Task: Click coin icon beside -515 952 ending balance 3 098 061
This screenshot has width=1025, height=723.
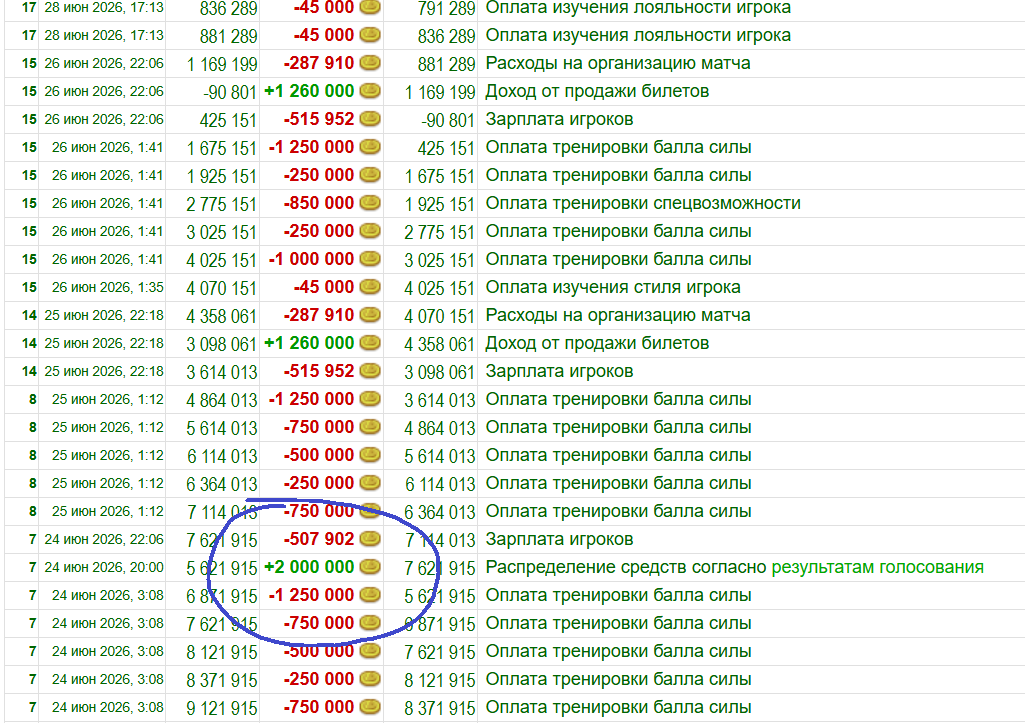Action: tap(370, 371)
